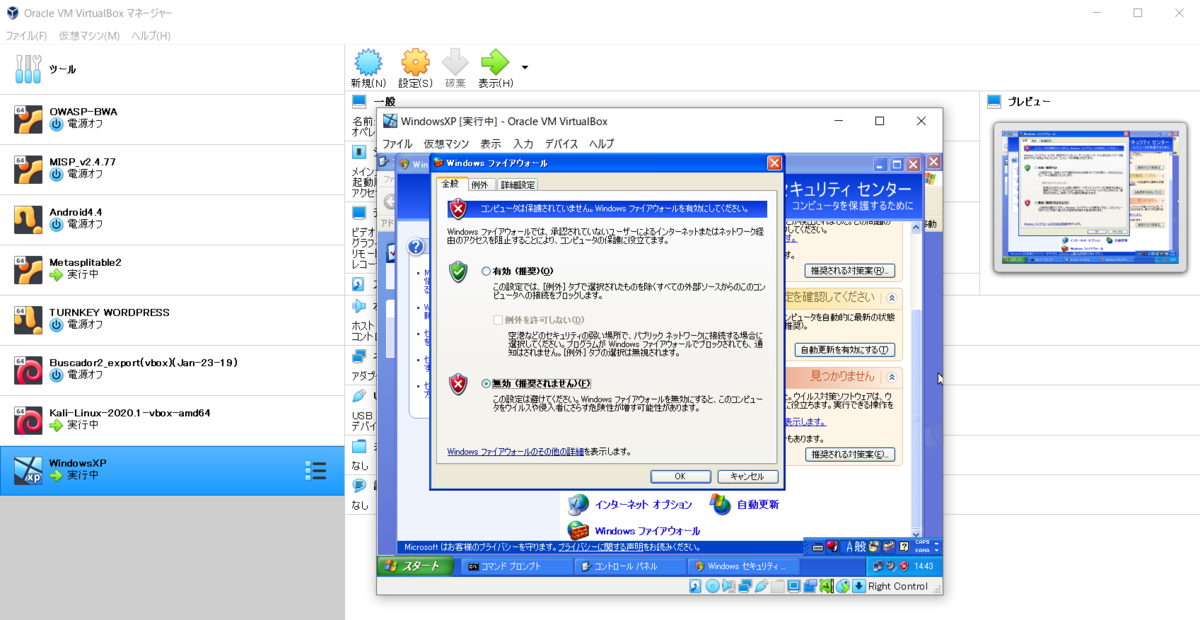Screen dimensions: 1200x620
Task: Click the VirtualBox network status icon
Action: tap(745, 586)
